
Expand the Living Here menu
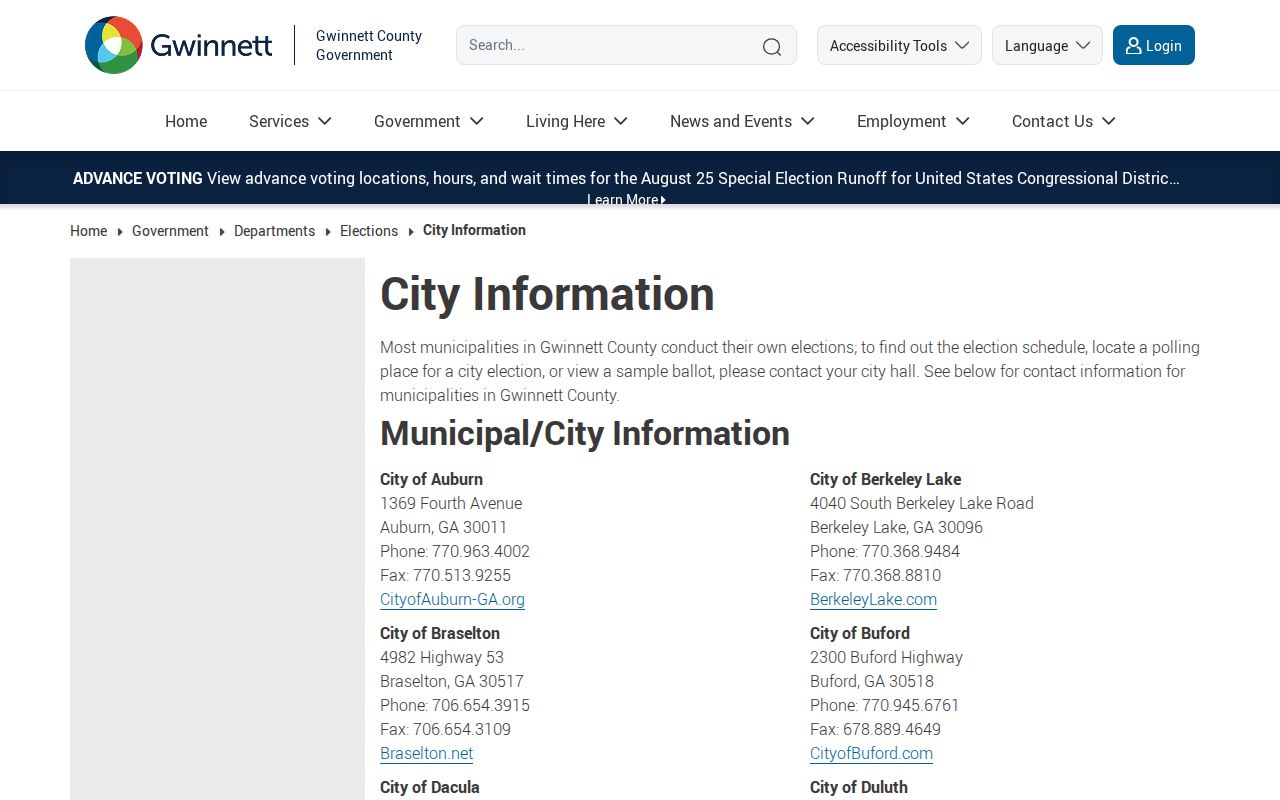(x=577, y=121)
